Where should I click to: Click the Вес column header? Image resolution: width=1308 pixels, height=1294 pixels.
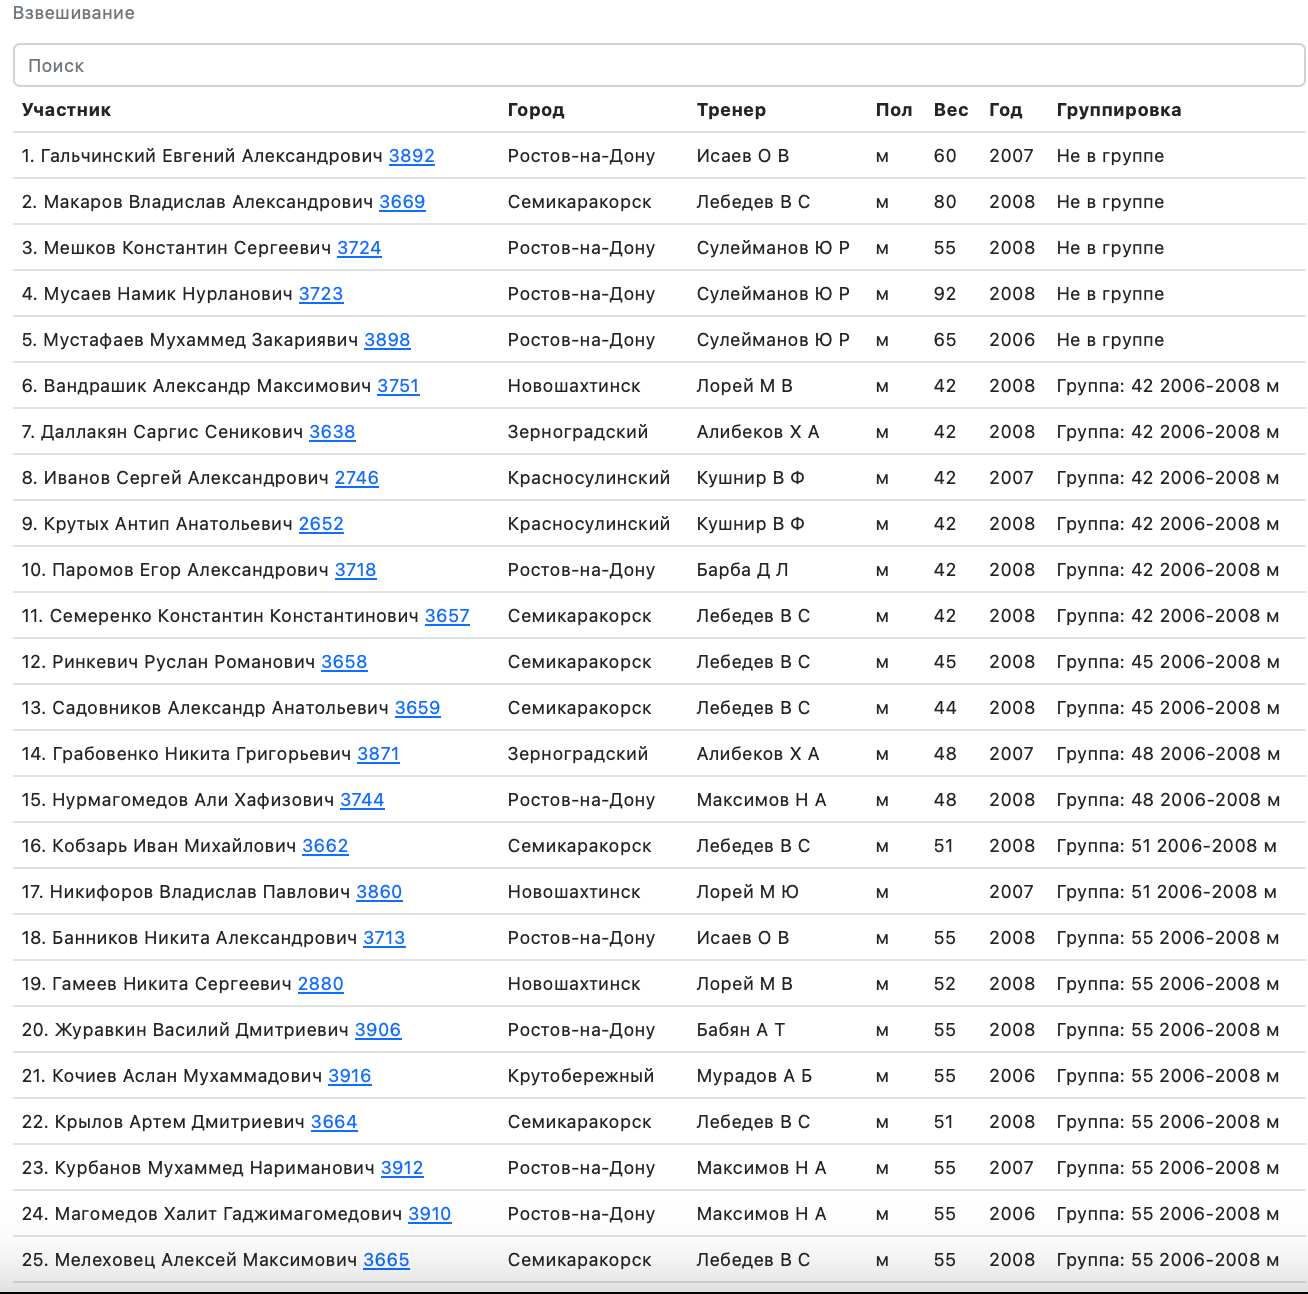point(951,110)
